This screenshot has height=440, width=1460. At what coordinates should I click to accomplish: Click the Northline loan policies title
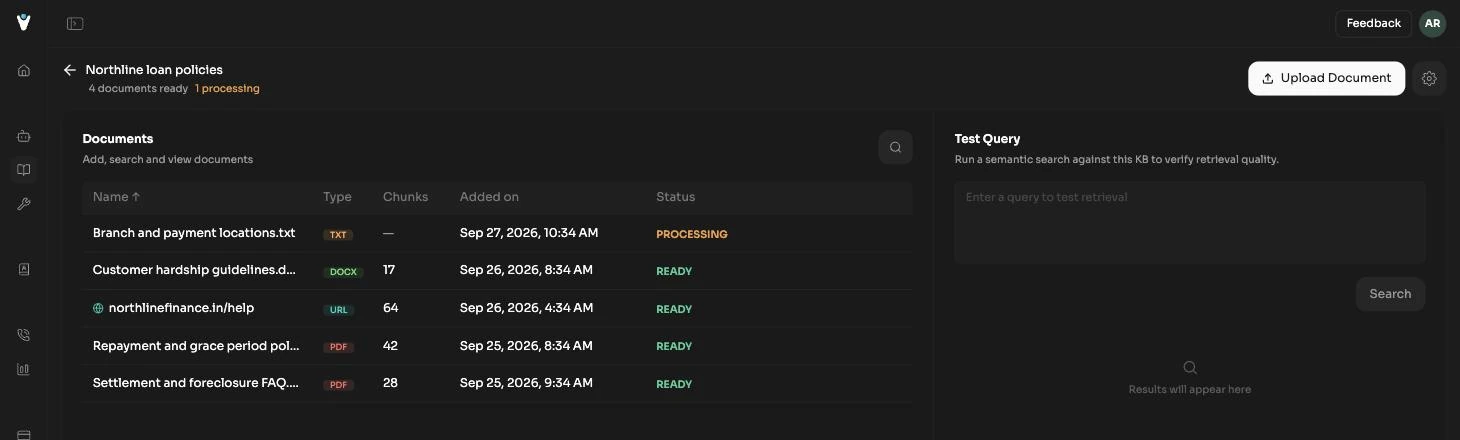click(154, 70)
